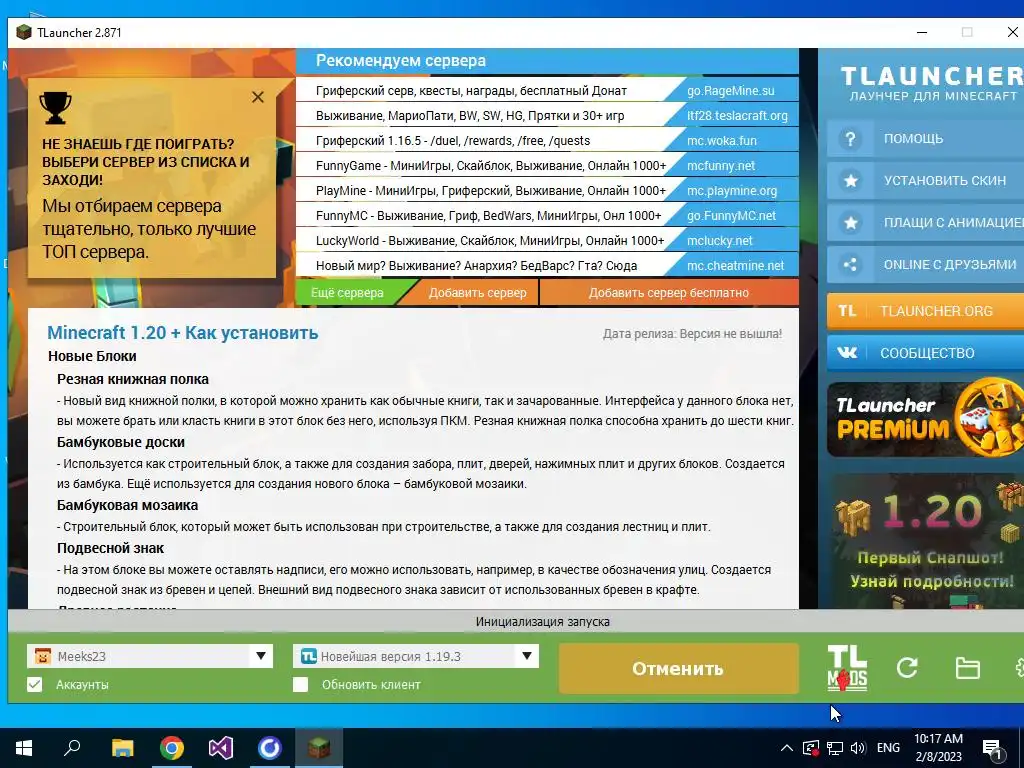Open Установить скин menu item

(x=925, y=181)
